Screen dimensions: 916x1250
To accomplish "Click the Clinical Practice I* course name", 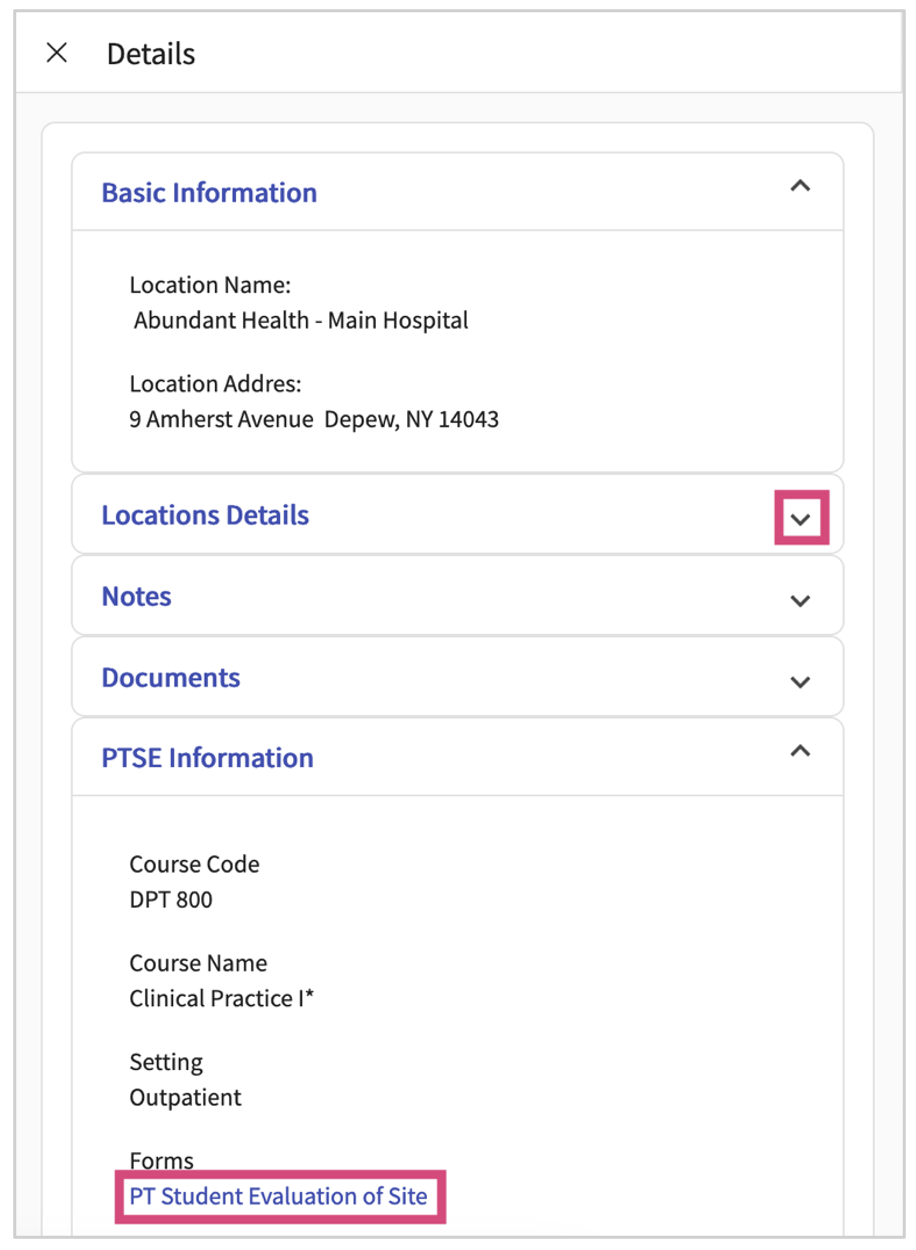I will [221, 998].
